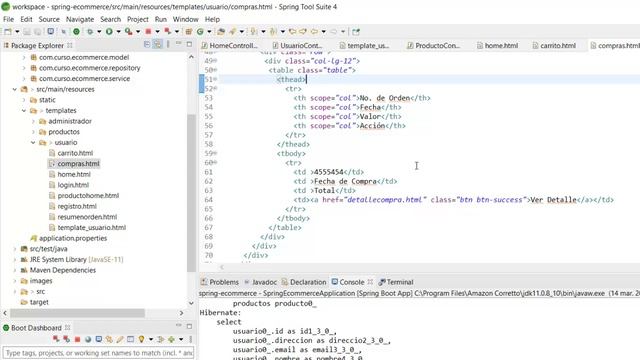
Task: Fold the table block at line 50
Action: 216,70
